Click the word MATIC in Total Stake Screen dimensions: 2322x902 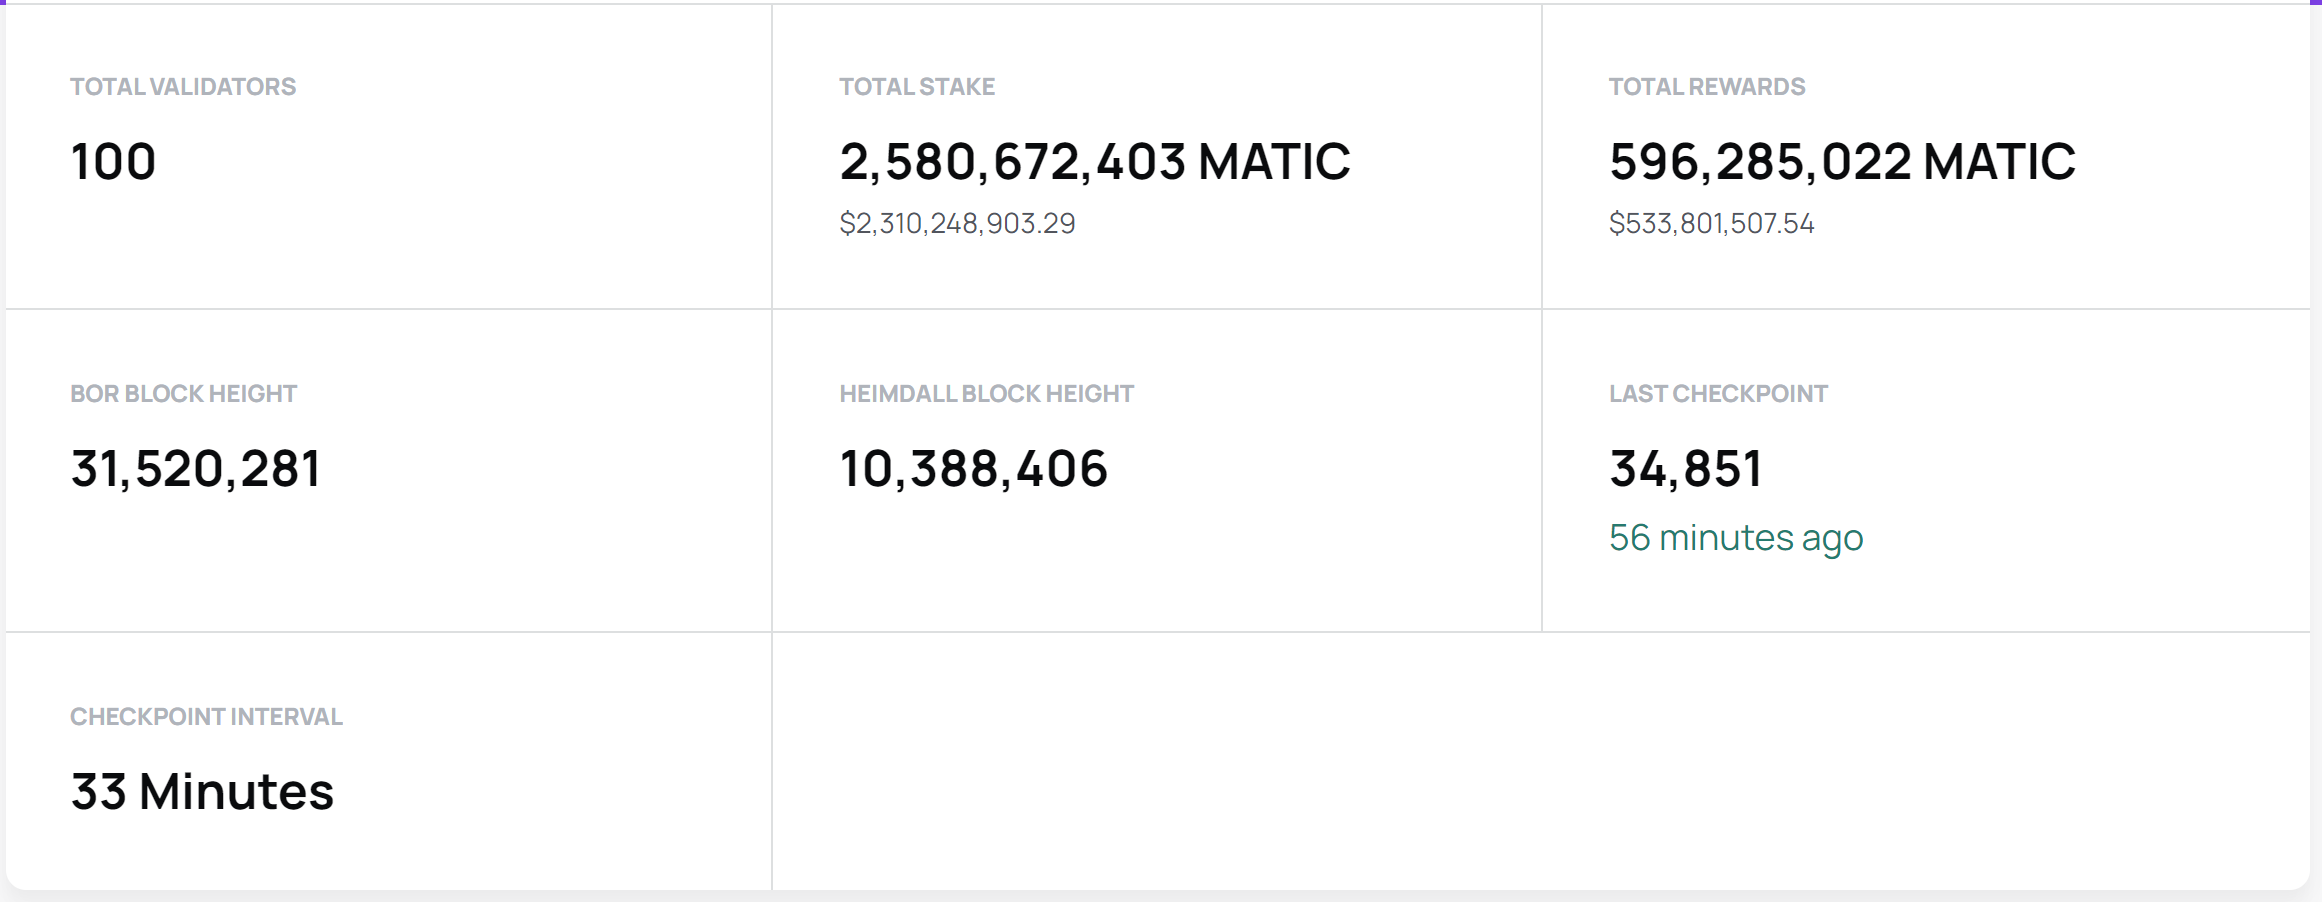tap(1274, 161)
